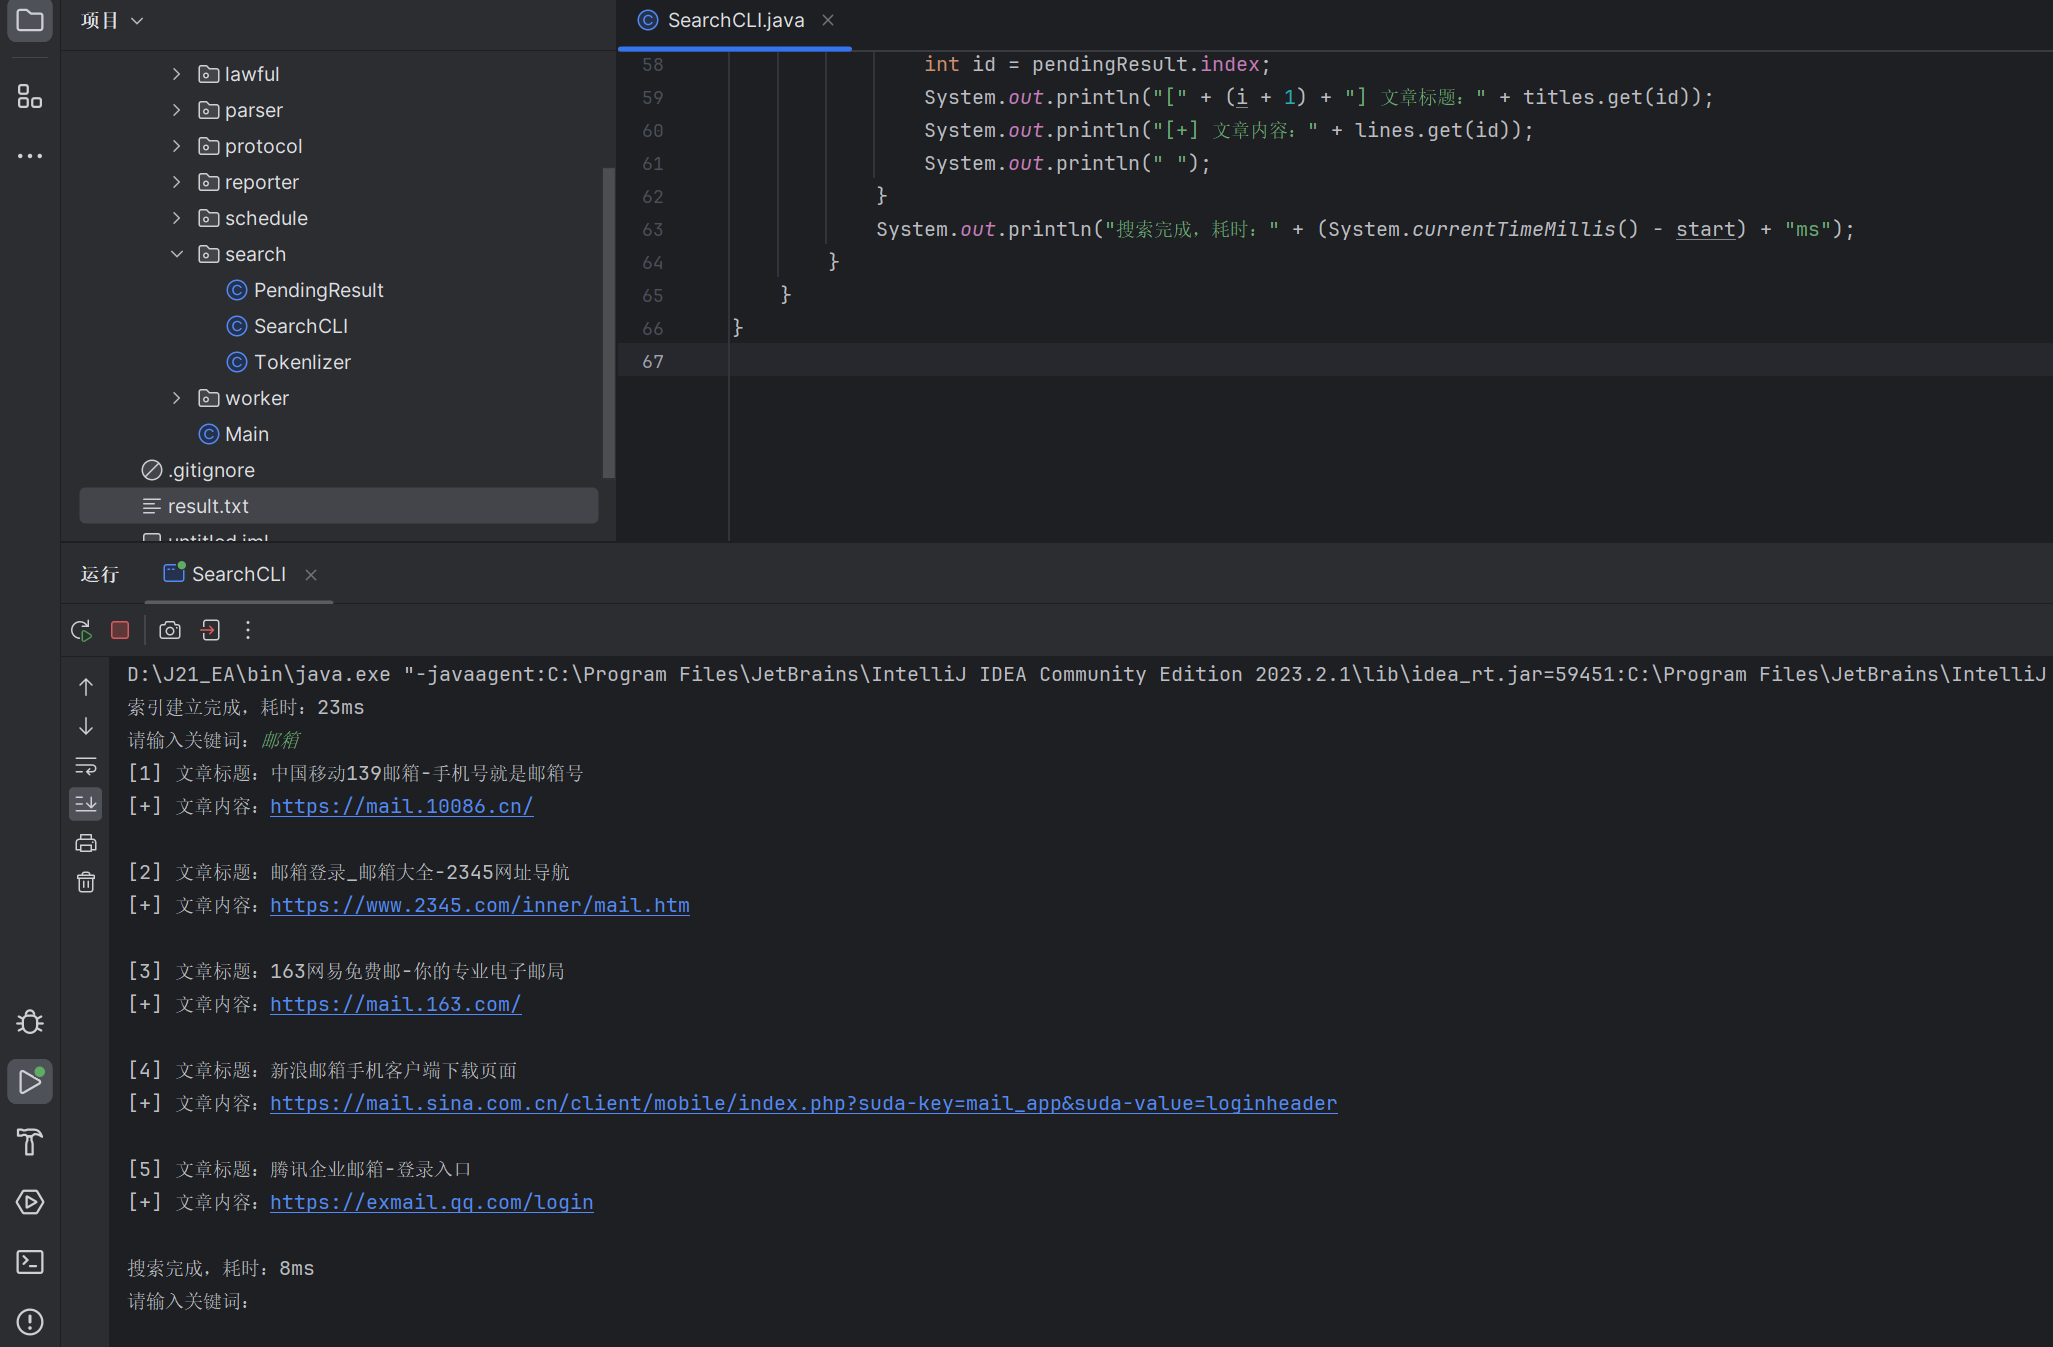Expand the worker folder
The width and height of the screenshot is (2053, 1347).
pyautogui.click(x=177, y=398)
